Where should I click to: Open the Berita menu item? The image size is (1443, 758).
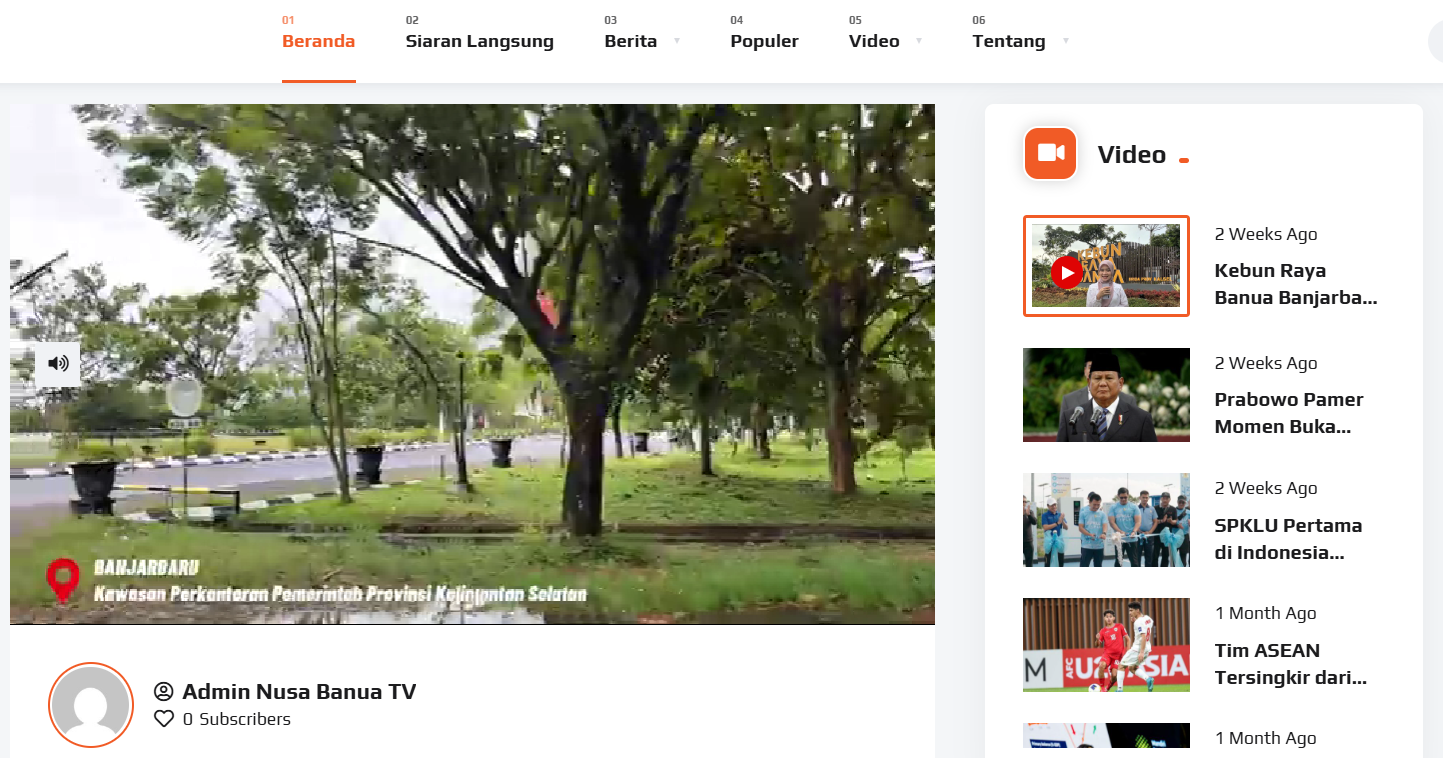click(630, 41)
